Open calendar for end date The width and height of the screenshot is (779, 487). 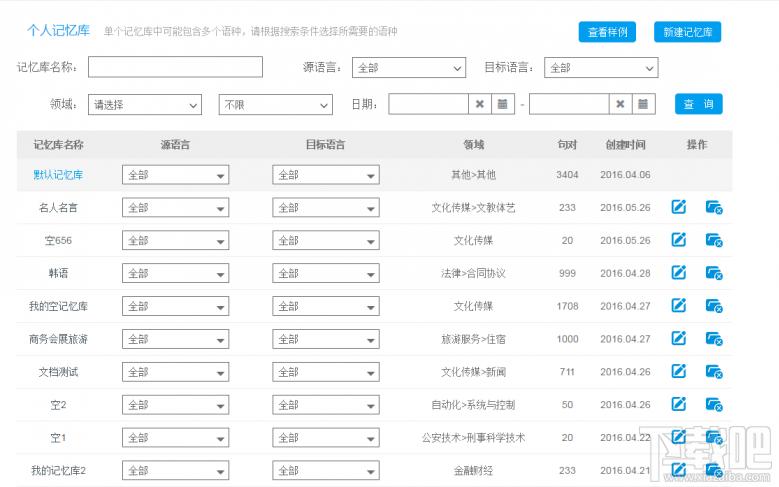[x=643, y=104]
